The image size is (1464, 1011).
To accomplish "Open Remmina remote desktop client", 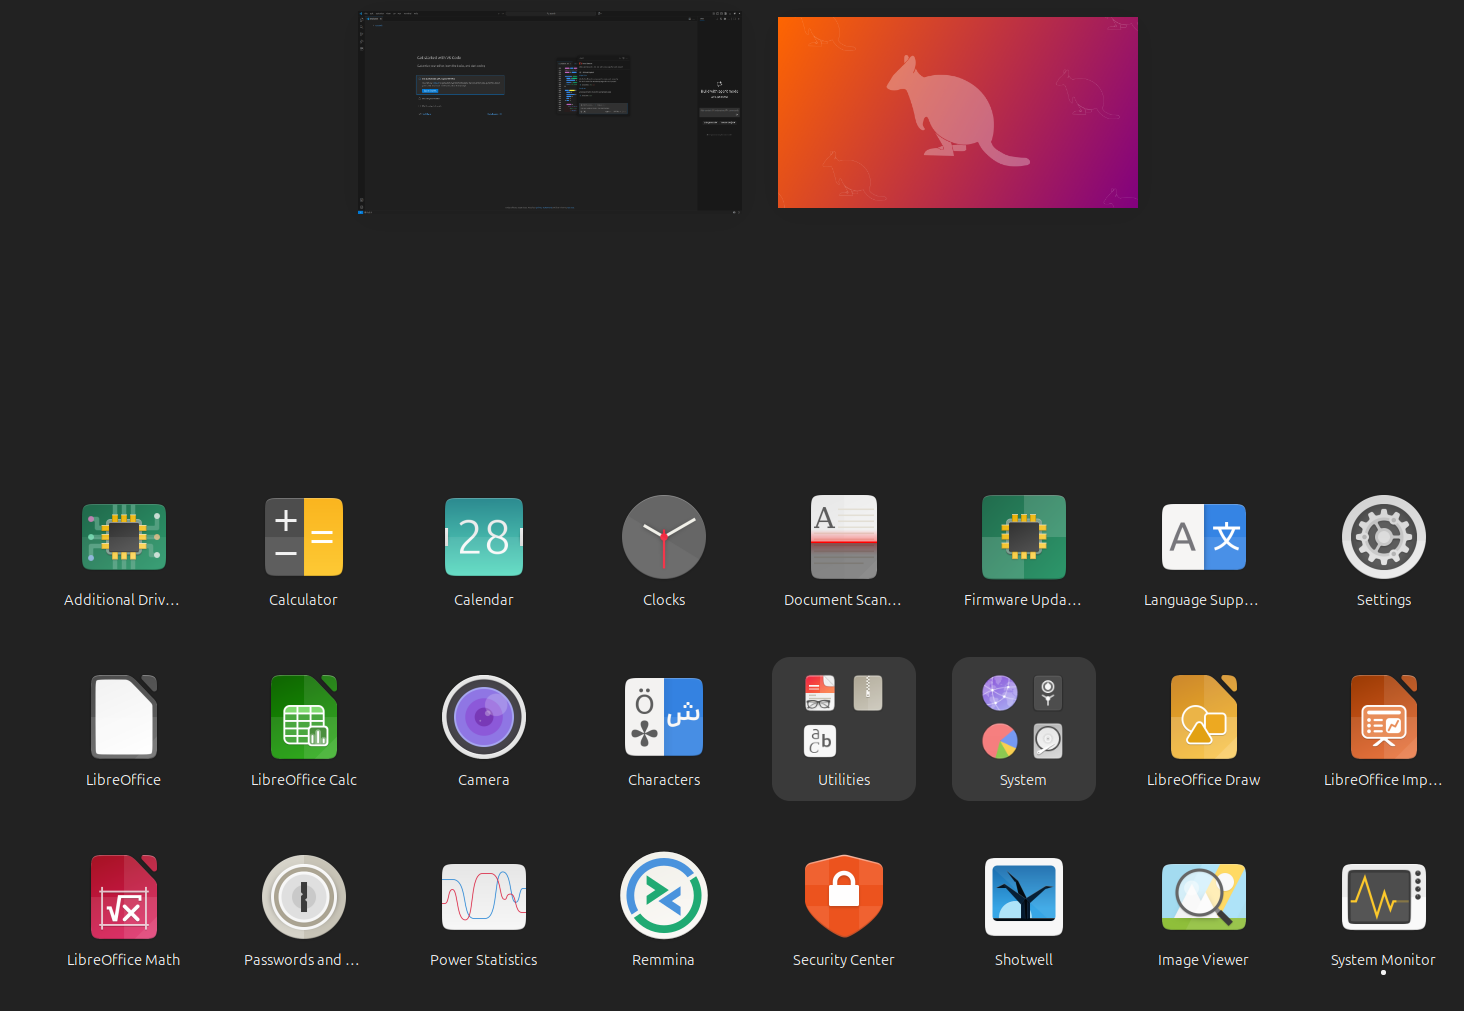I will (x=663, y=898).
